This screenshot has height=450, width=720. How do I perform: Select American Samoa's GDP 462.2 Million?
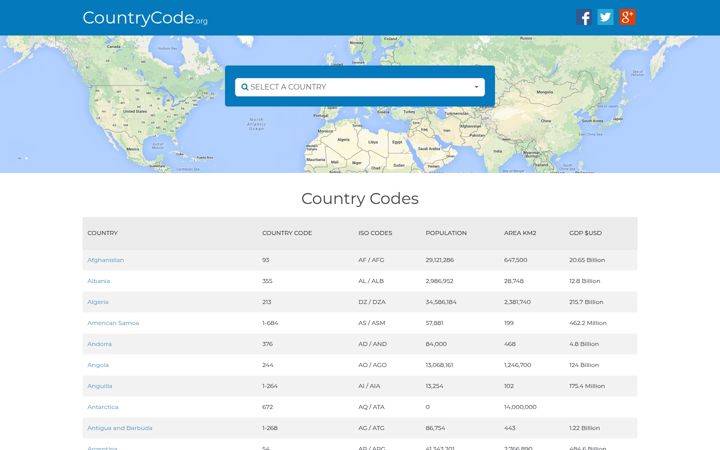(588, 323)
